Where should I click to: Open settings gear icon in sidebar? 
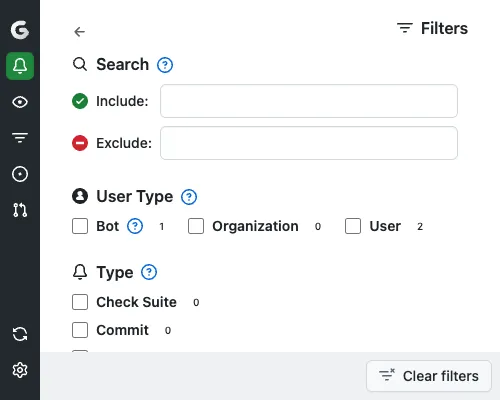20,370
